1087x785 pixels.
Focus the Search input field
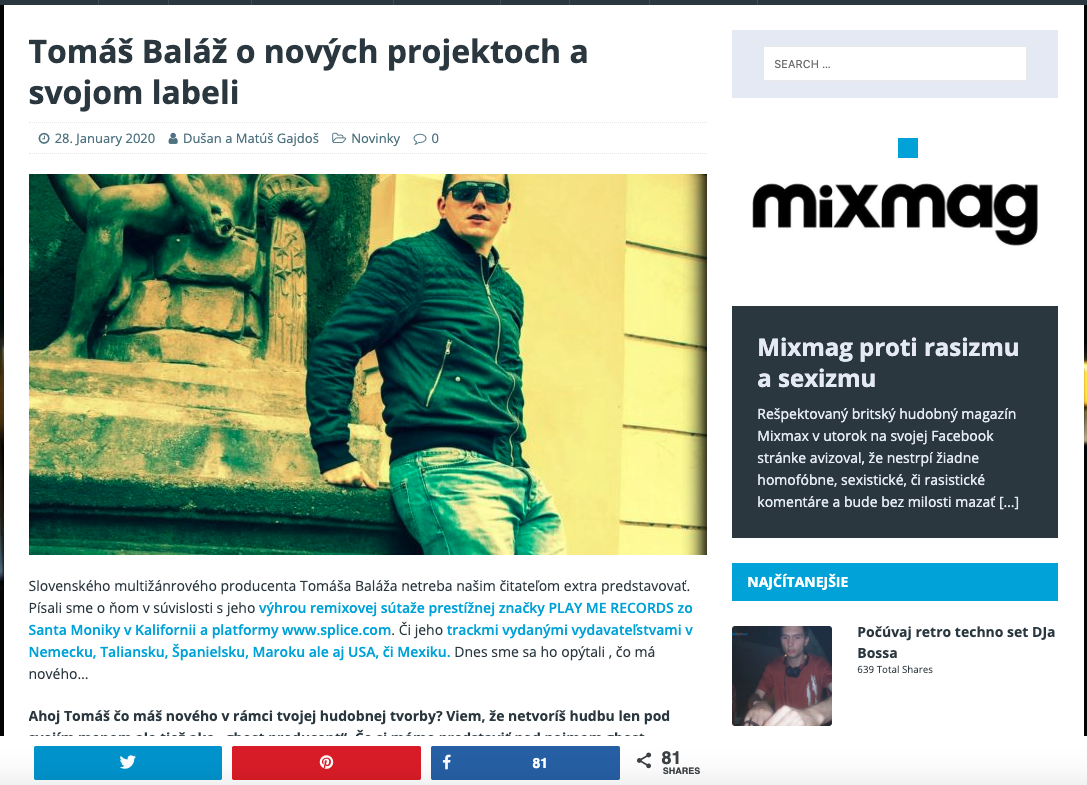pos(894,64)
